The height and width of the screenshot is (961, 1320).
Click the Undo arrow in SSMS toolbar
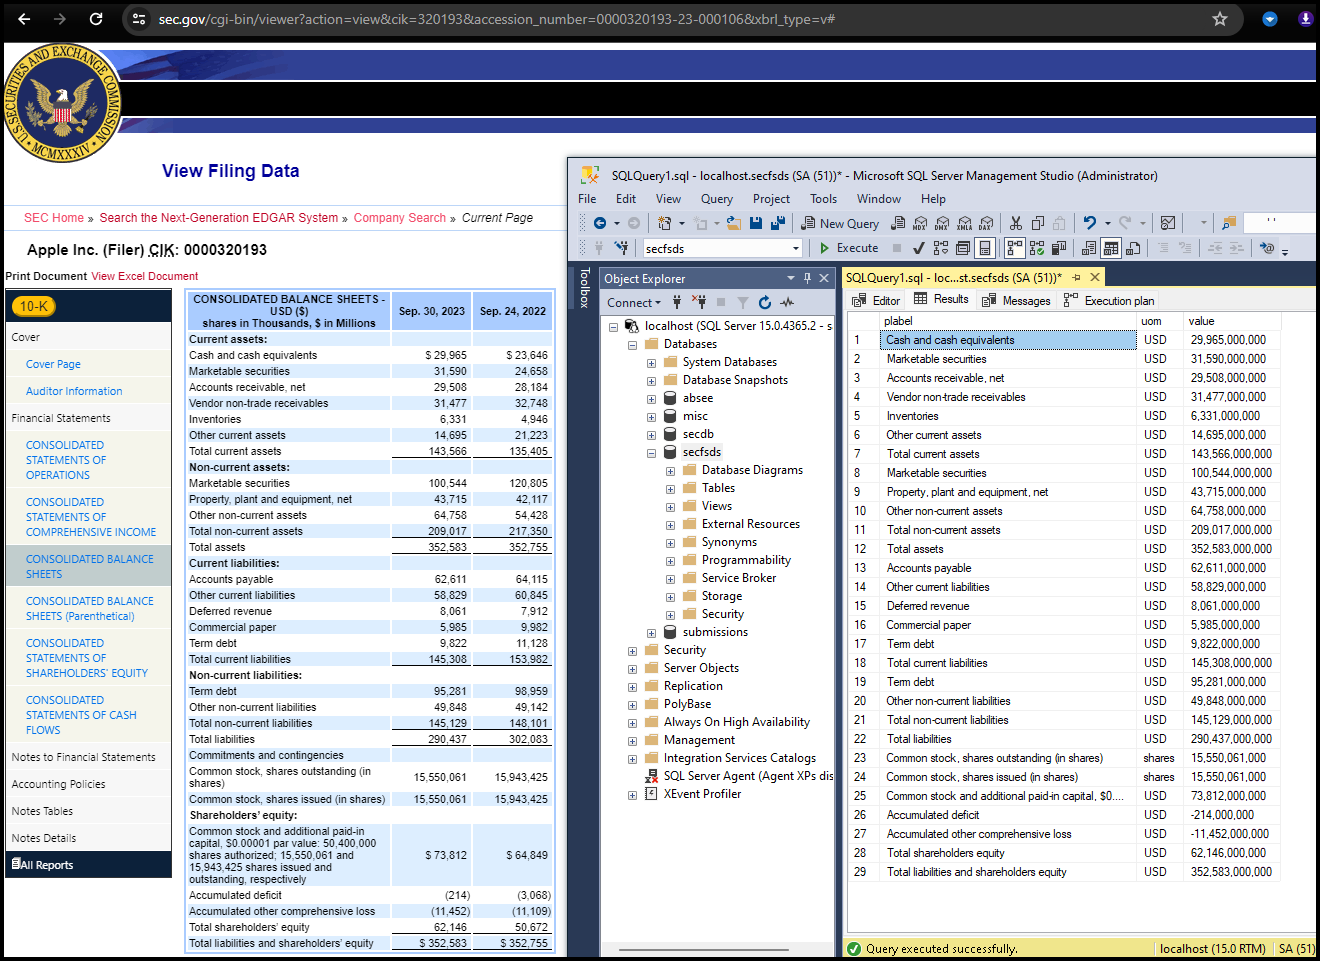1089,223
